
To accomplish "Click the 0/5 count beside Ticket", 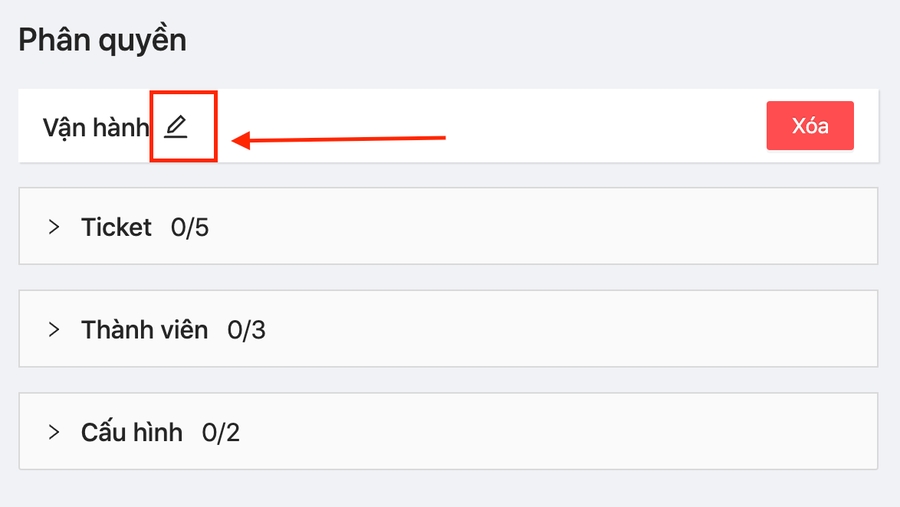I will click(190, 227).
